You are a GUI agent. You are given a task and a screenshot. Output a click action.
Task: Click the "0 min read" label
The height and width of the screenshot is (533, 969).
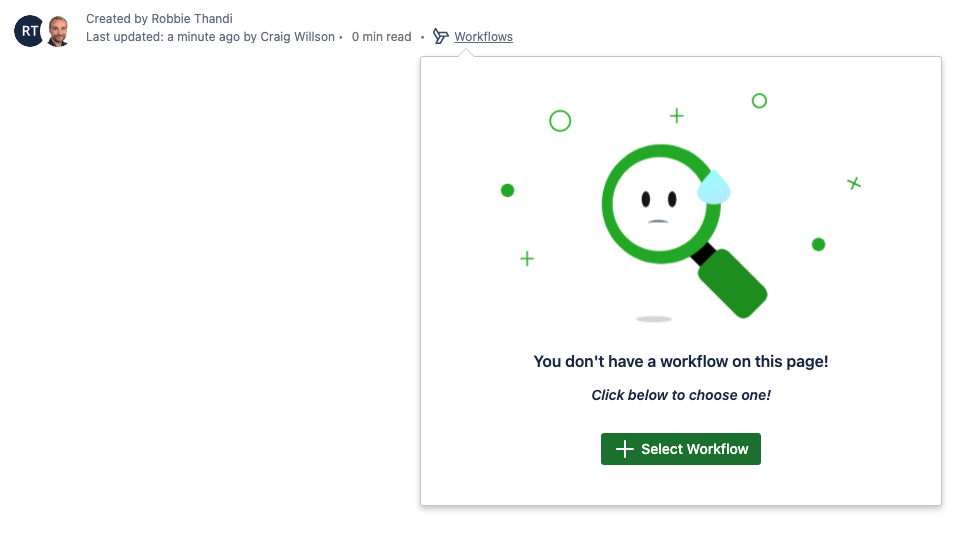381,37
